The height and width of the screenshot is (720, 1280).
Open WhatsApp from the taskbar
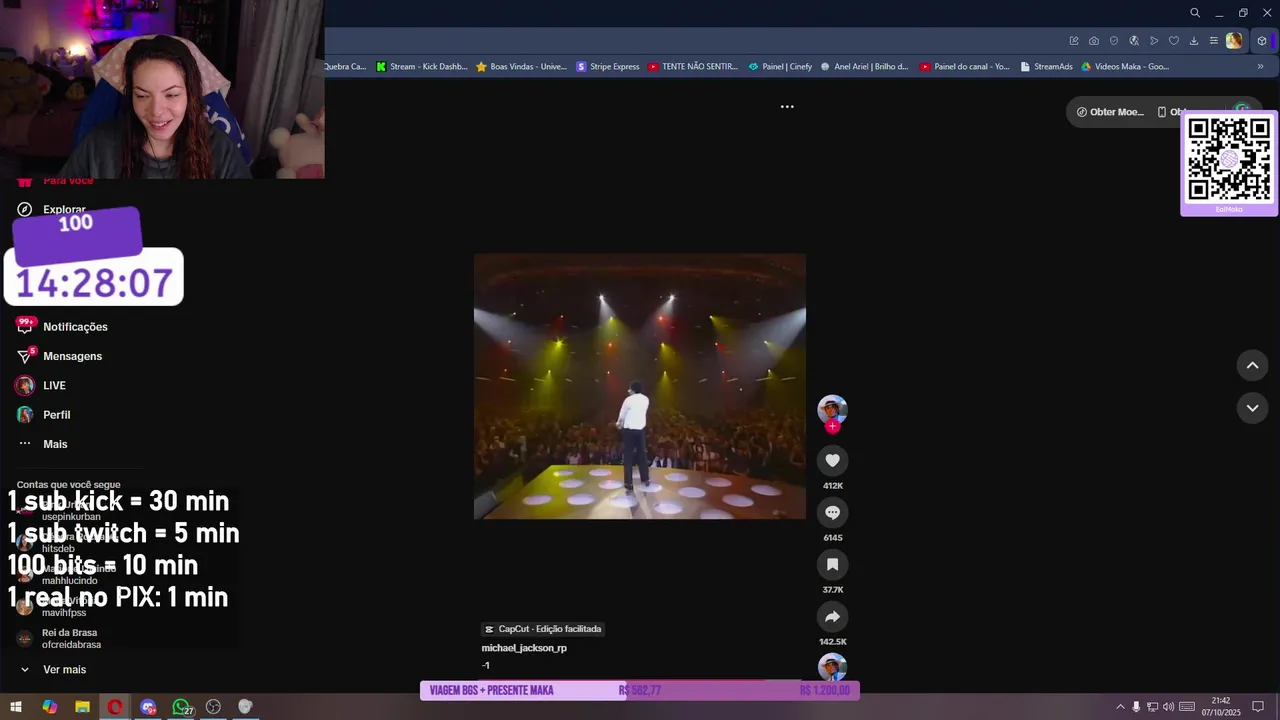point(181,707)
